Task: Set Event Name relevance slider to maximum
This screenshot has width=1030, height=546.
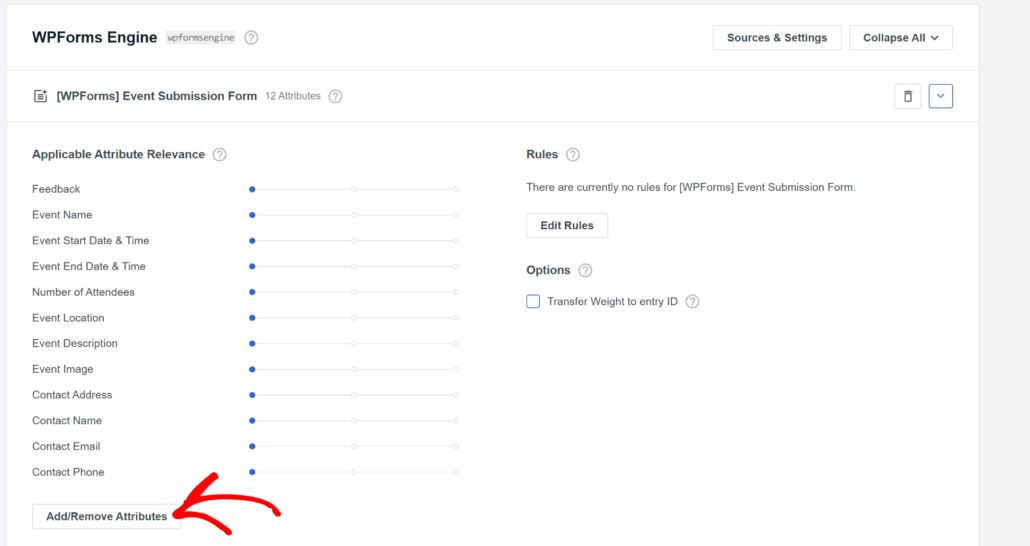Action: coord(456,215)
